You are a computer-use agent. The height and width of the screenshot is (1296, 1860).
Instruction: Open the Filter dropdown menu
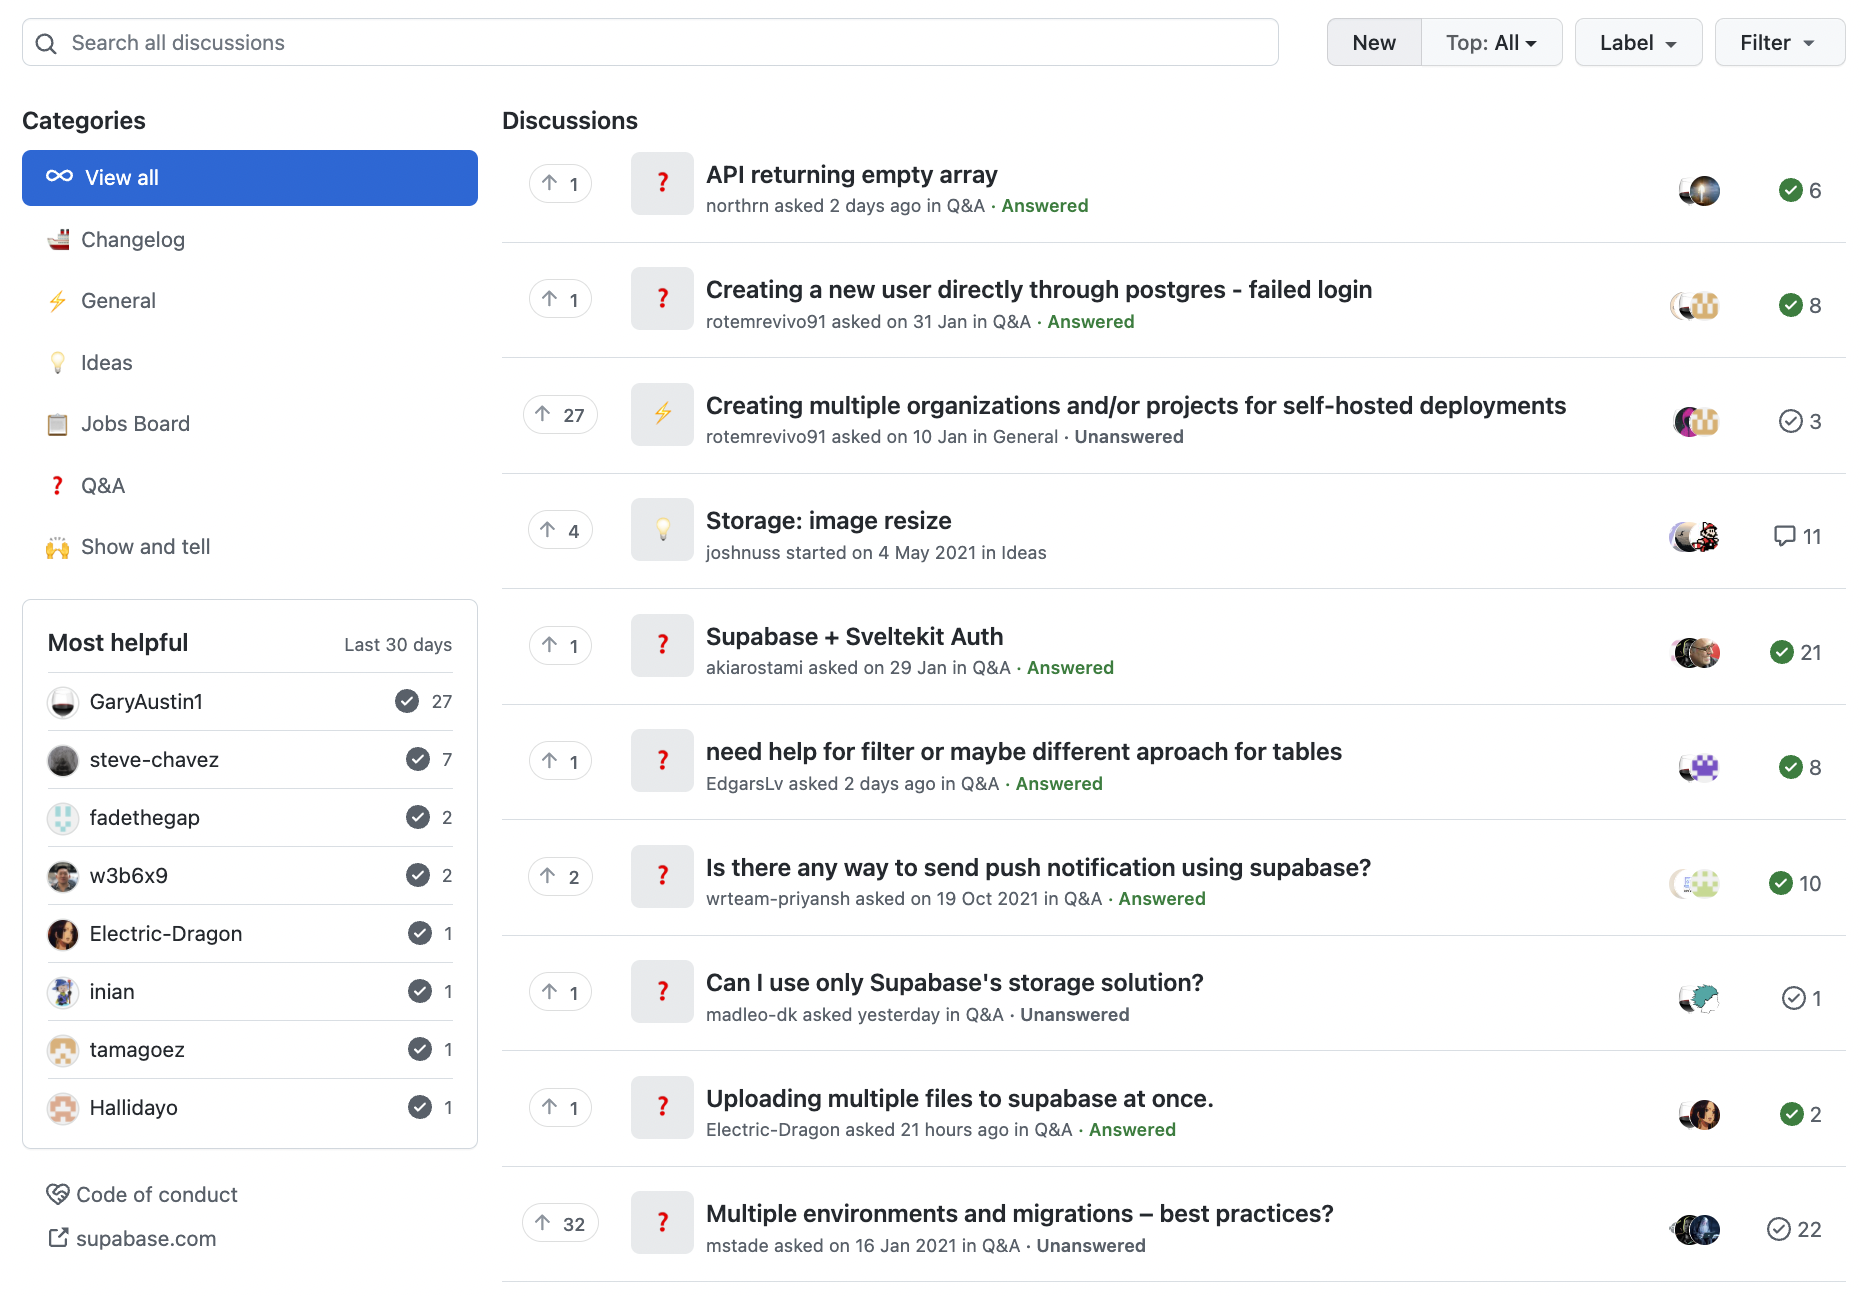[1778, 43]
